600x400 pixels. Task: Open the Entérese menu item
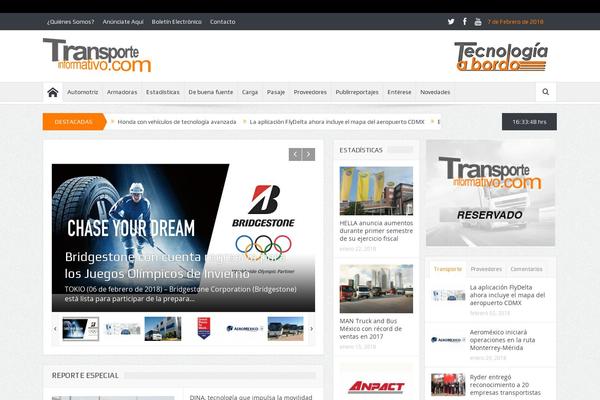399,92
